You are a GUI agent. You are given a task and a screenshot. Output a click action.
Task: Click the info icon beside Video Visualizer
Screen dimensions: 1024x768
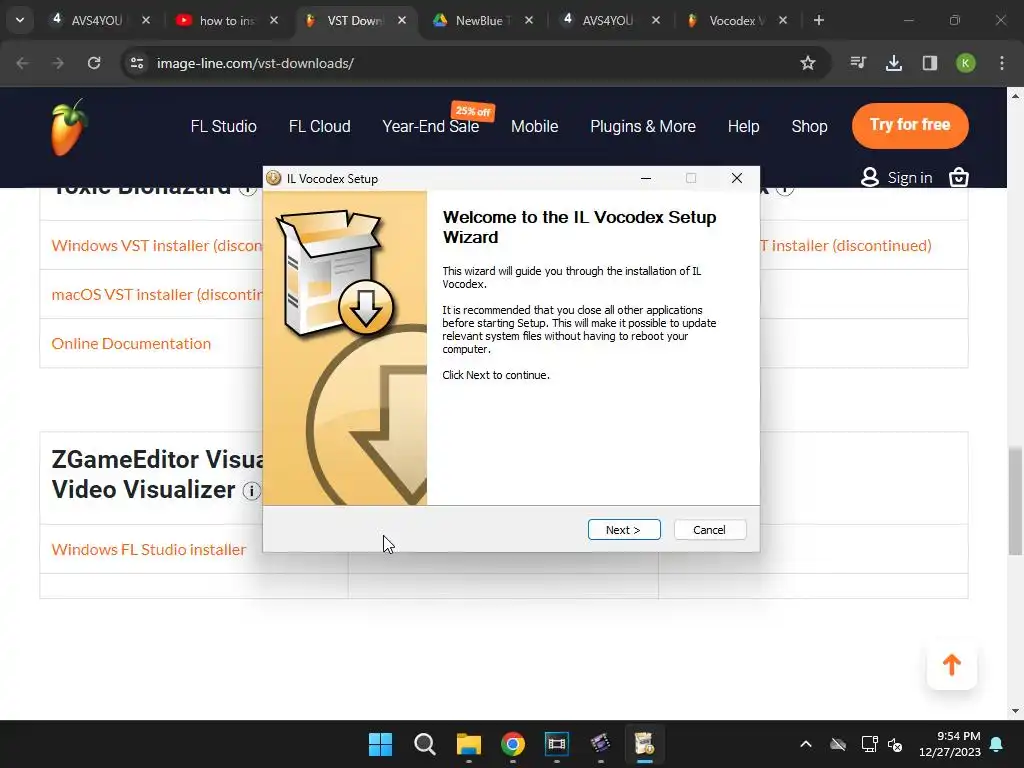click(251, 490)
